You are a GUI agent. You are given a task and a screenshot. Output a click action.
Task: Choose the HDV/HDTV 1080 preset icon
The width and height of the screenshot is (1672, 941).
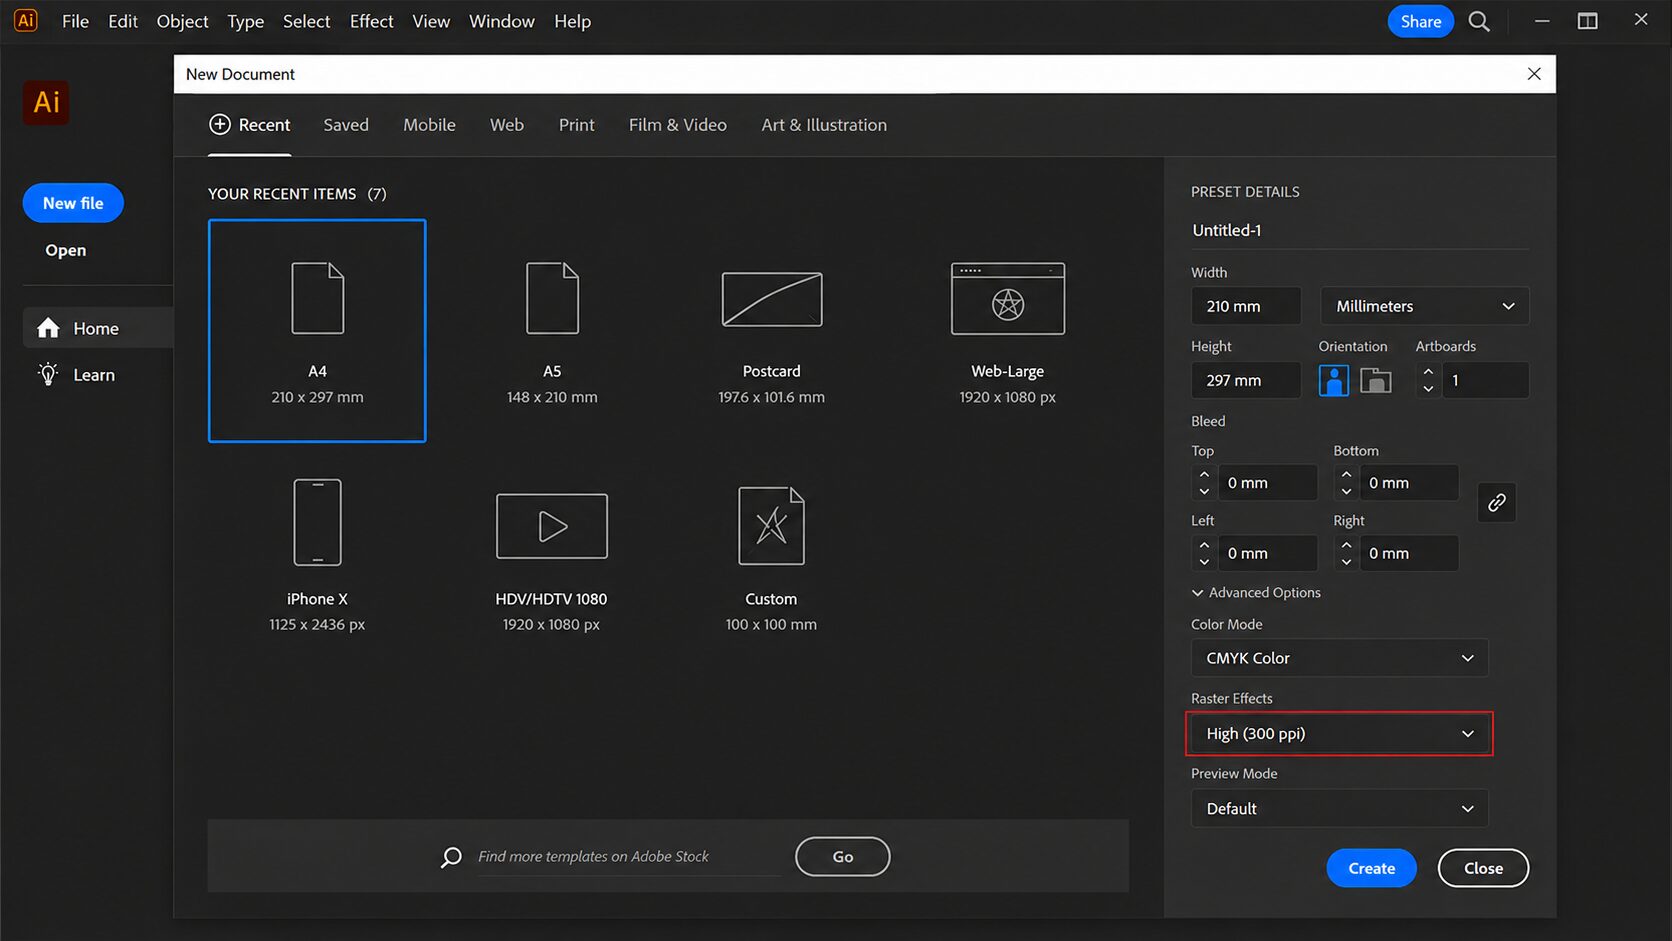(552, 526)
